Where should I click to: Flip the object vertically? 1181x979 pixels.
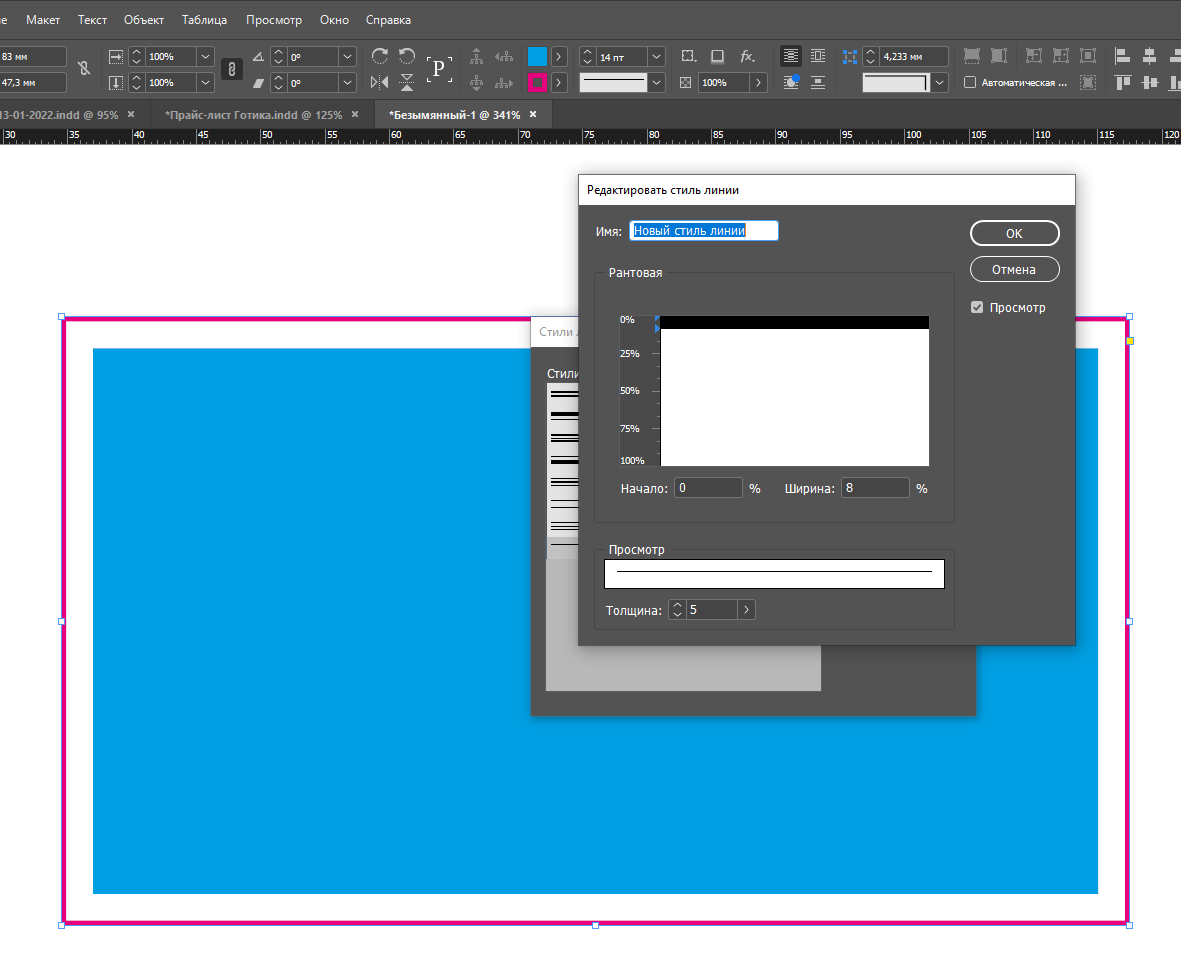[x=407, y=82]
